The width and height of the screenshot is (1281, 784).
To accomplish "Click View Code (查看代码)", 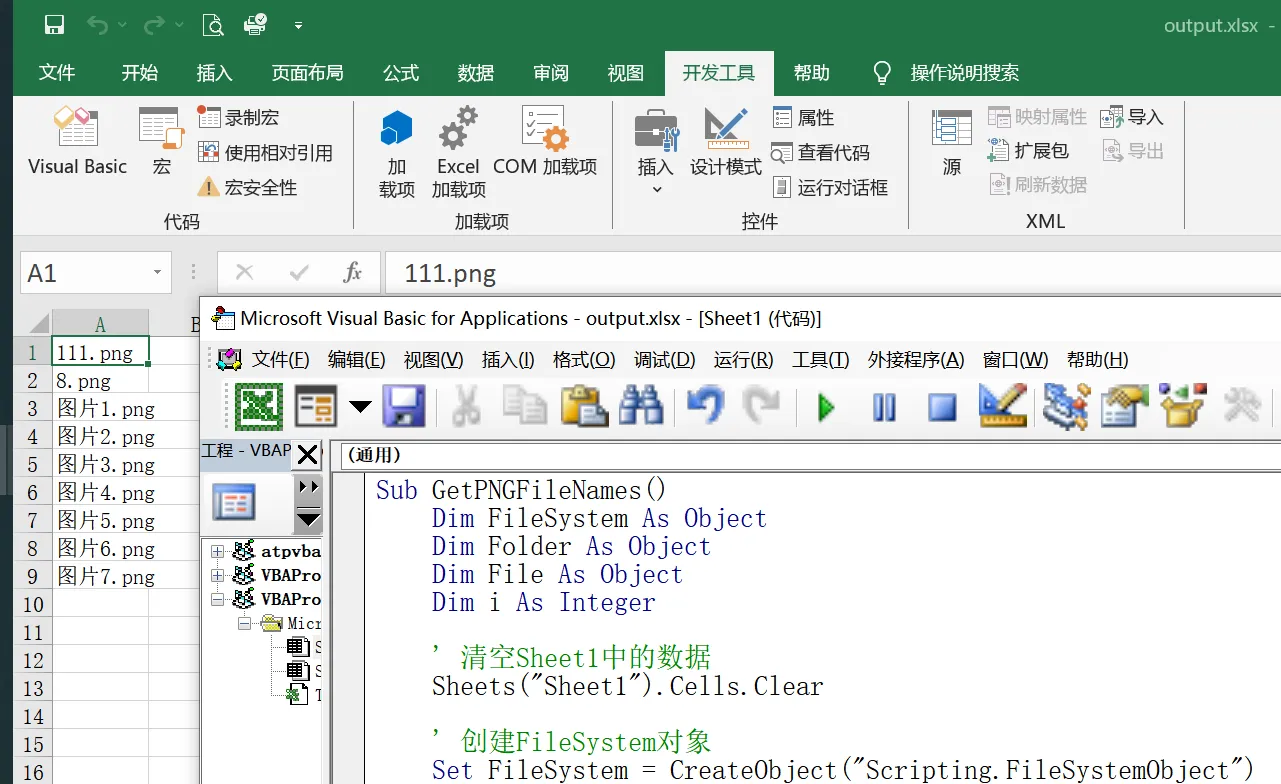I will (x=820, y=152).
